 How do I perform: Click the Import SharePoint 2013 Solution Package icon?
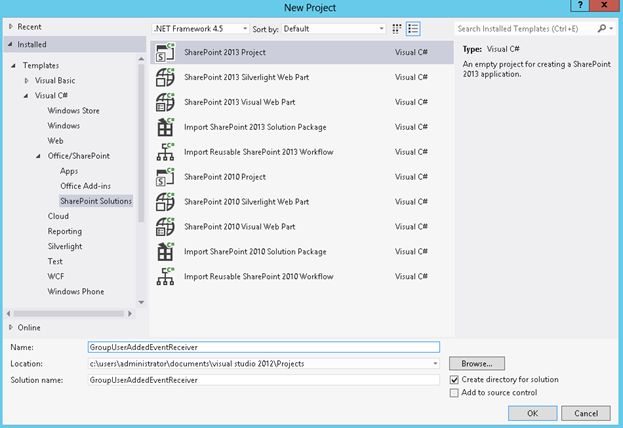165,127
